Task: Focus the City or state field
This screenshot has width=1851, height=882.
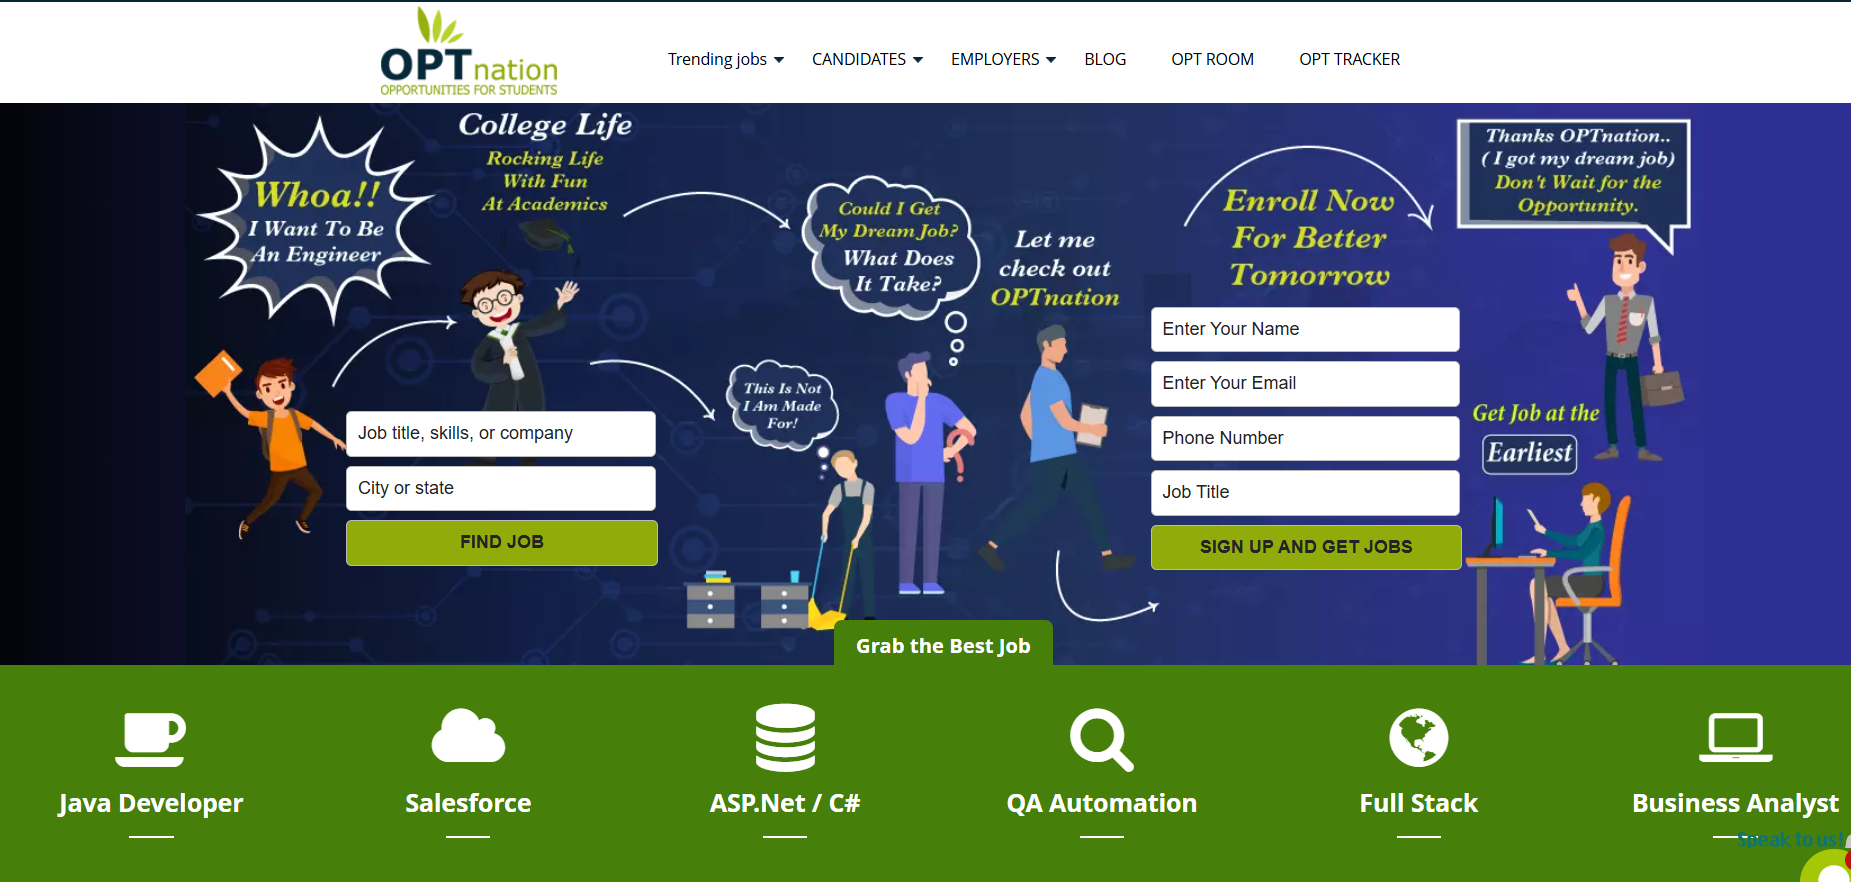Action: [501, 488]
